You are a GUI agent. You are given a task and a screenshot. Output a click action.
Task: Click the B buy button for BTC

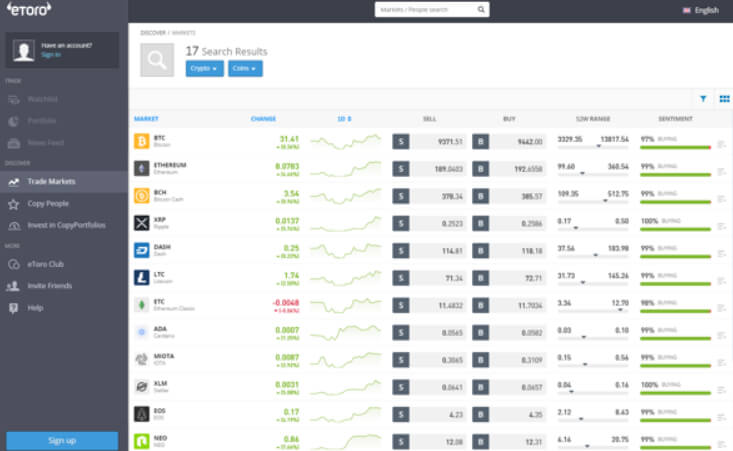[x=481, y=142]
